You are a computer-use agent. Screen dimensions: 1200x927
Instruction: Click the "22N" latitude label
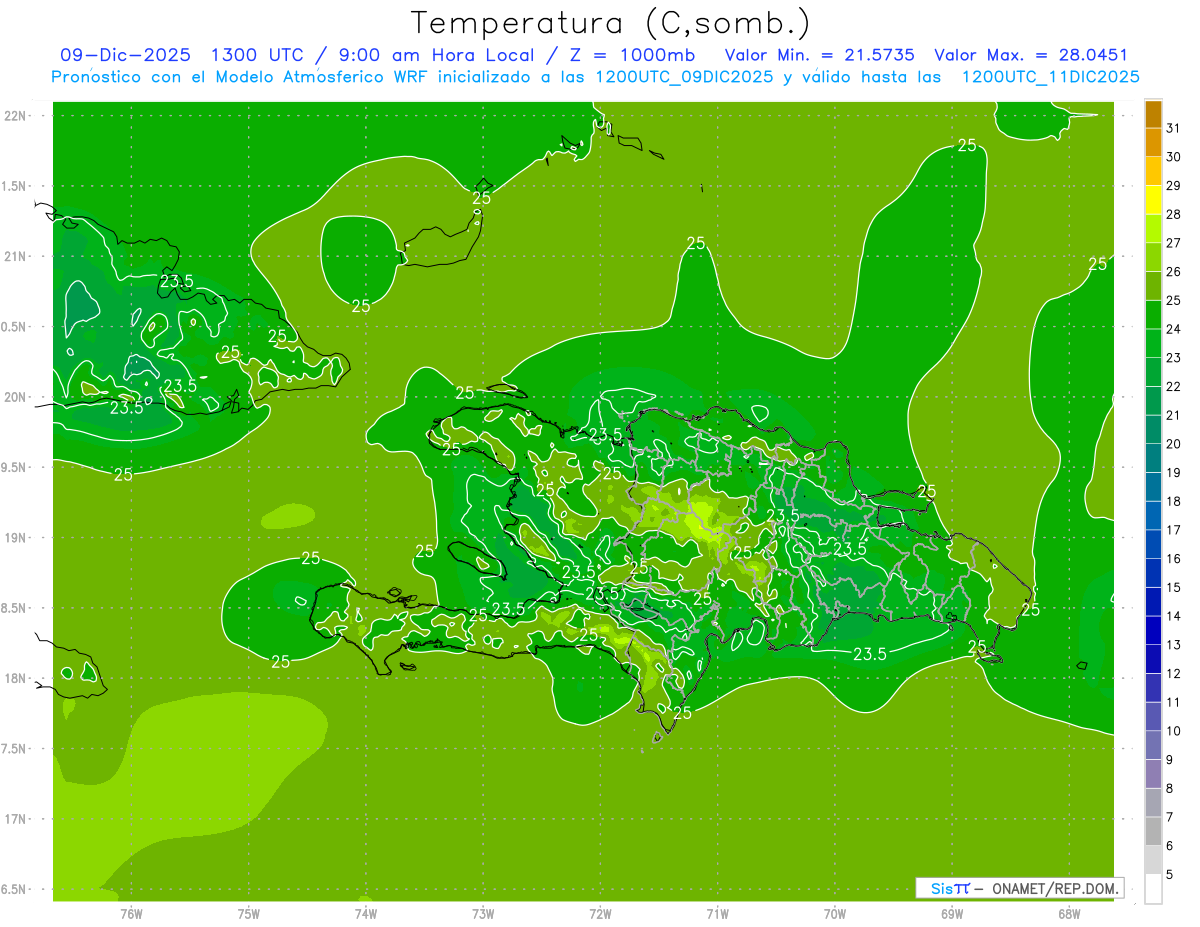(x=16, y=115)
